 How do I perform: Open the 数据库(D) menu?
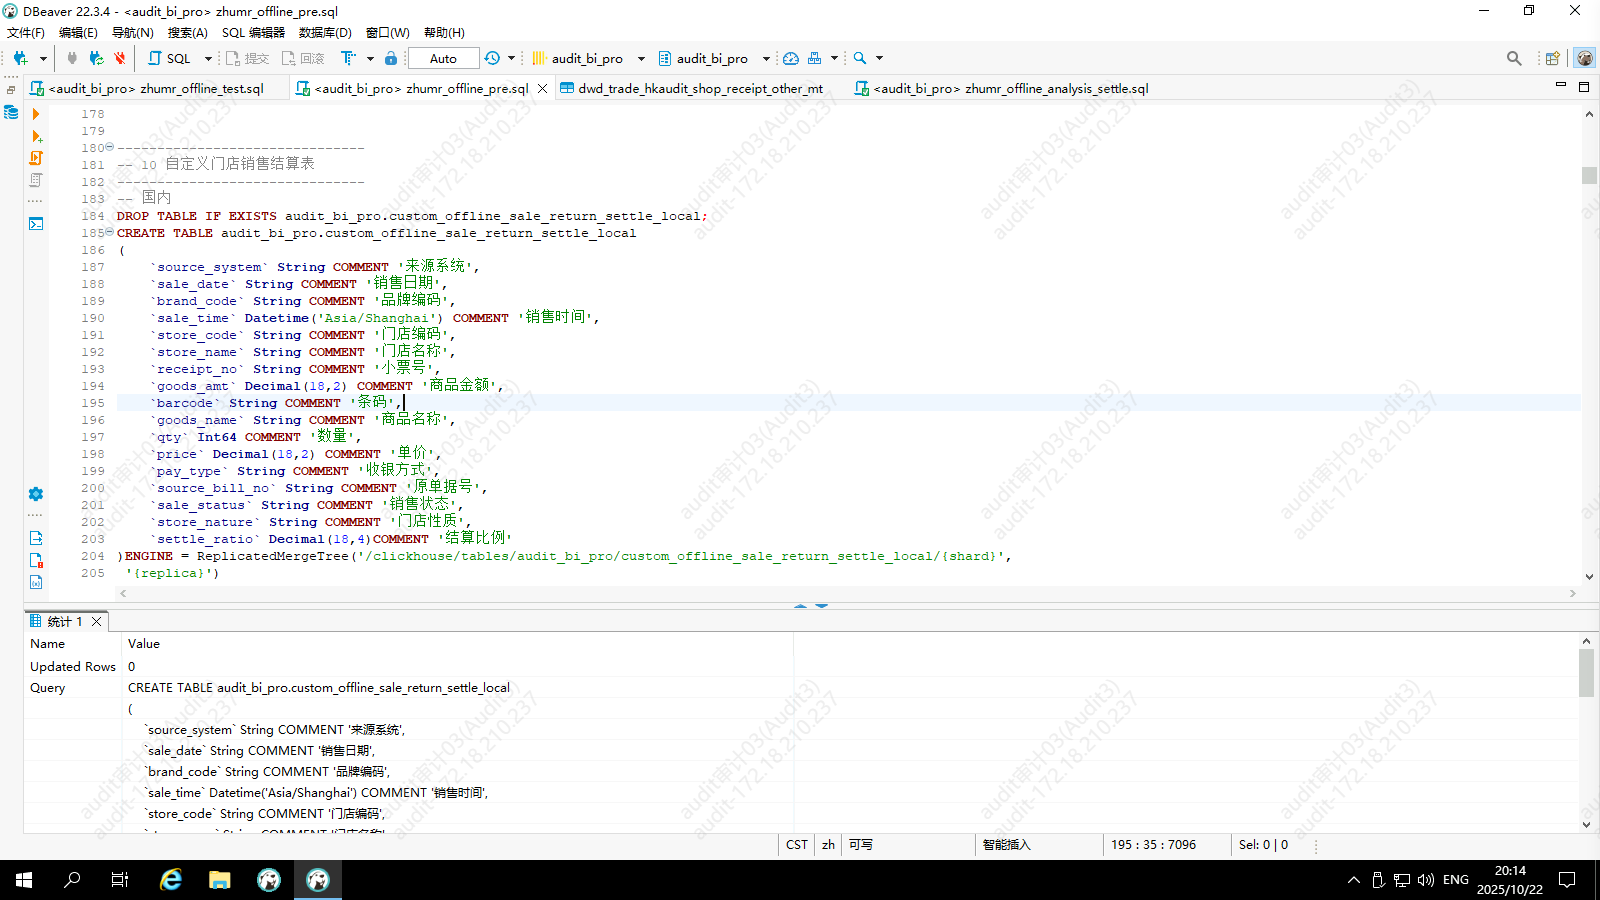[325, 32]
